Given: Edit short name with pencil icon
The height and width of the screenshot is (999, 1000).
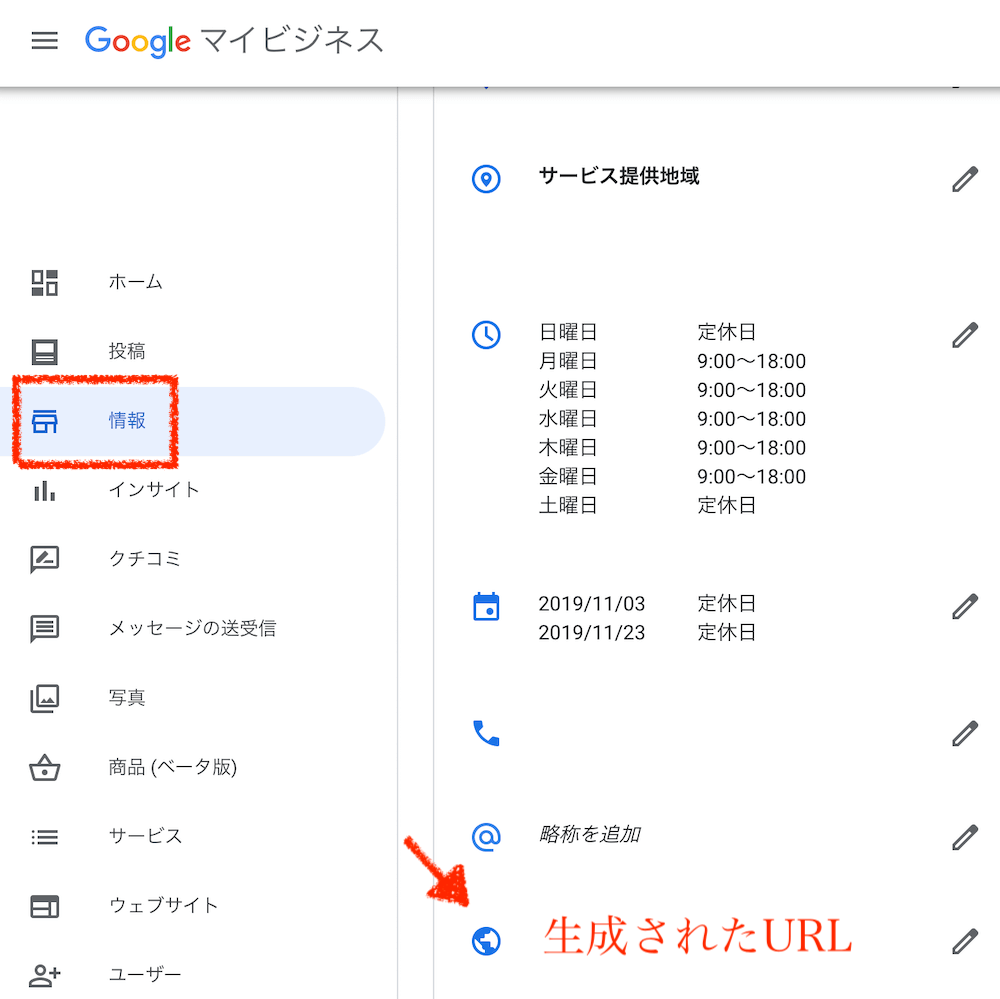Looking at the screenshot, I should 965,838.
